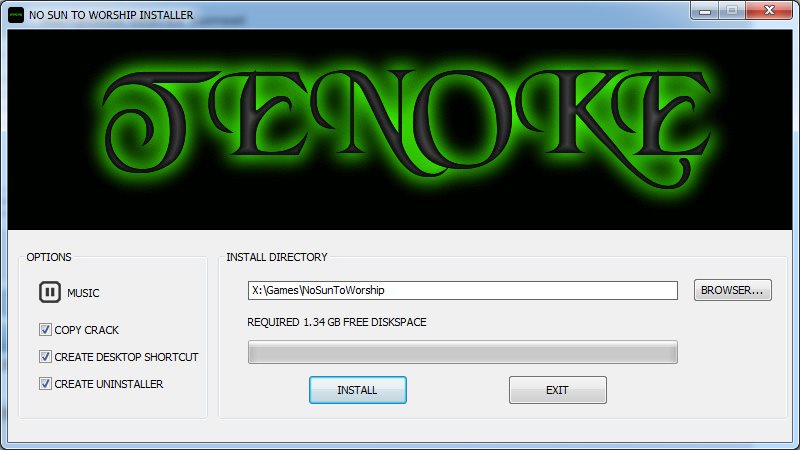The height and width of the screenshot is (450, 800).
Task: Pause the installer music
Action: 49,292
